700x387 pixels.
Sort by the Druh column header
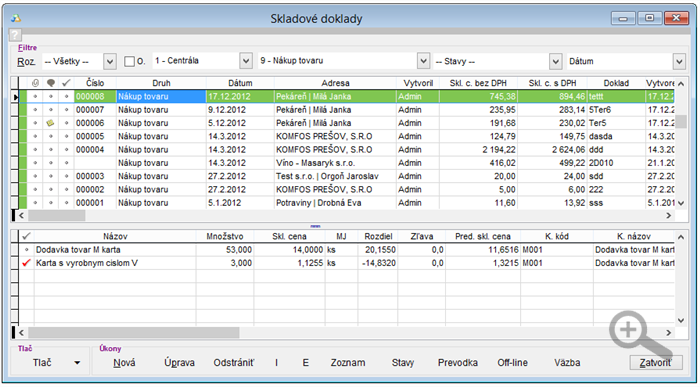point(161,83)
